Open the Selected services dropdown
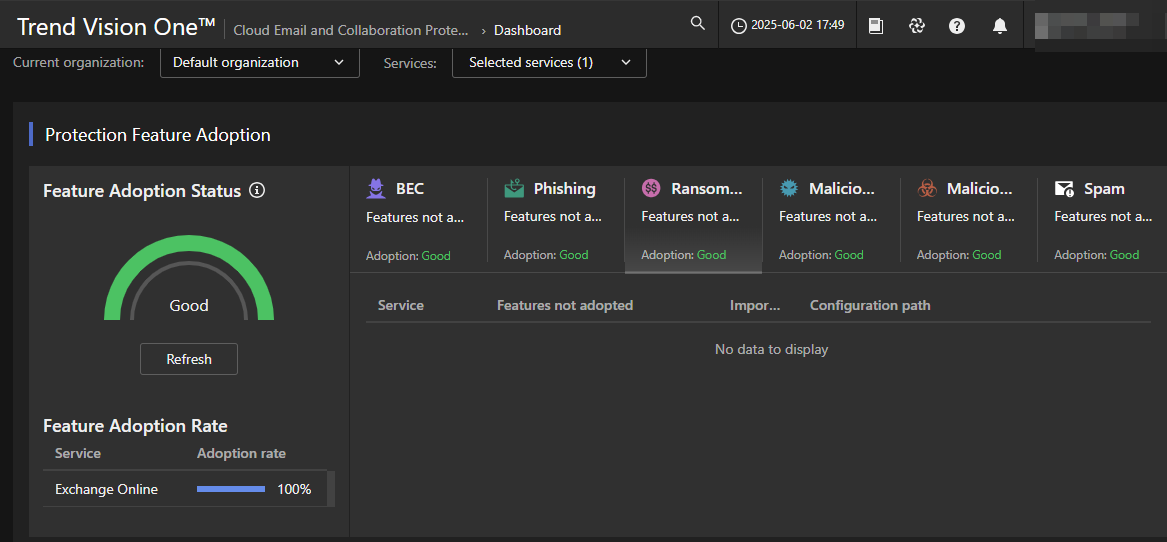 coord(549,63)
